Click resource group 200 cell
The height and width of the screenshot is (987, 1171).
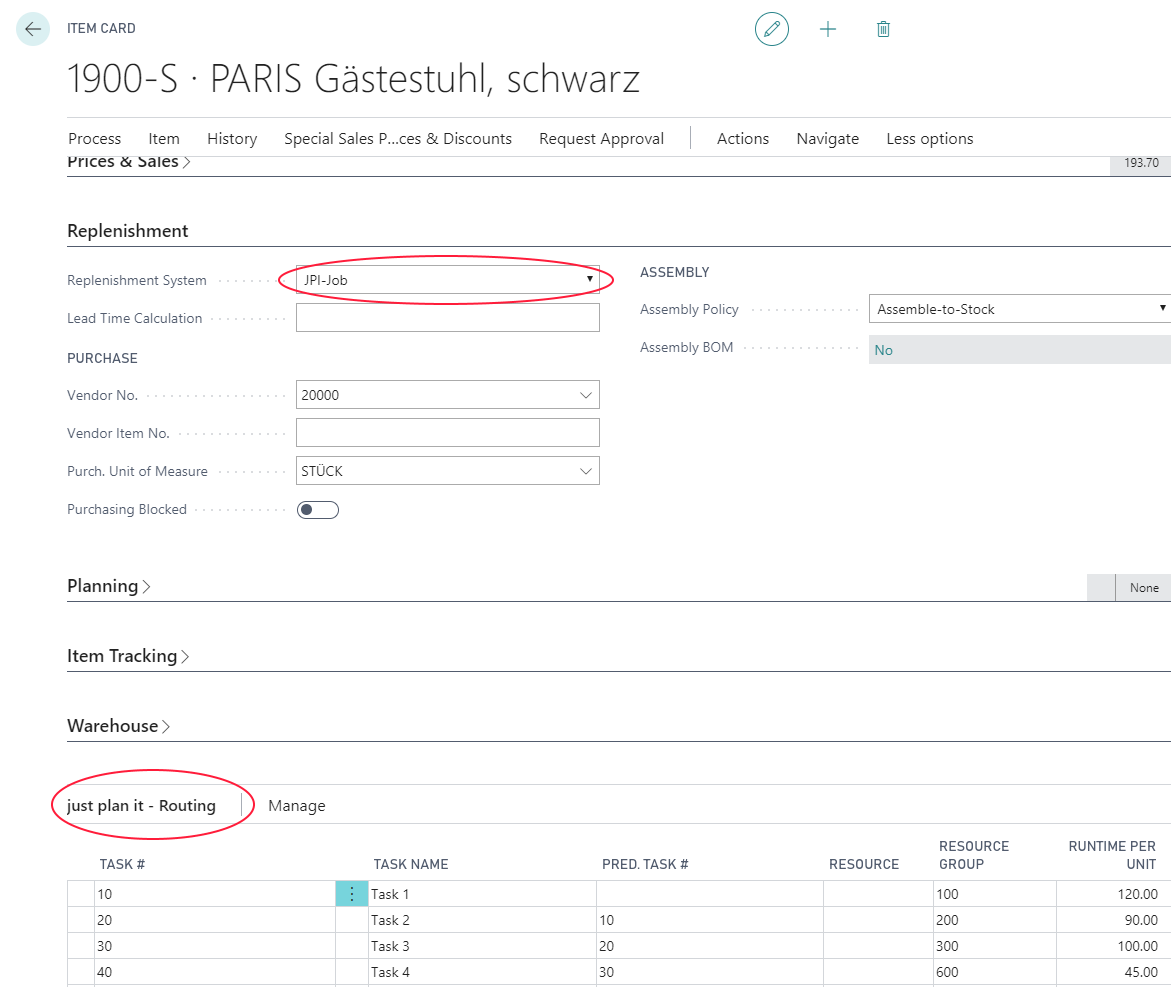[x=995, y=920]
